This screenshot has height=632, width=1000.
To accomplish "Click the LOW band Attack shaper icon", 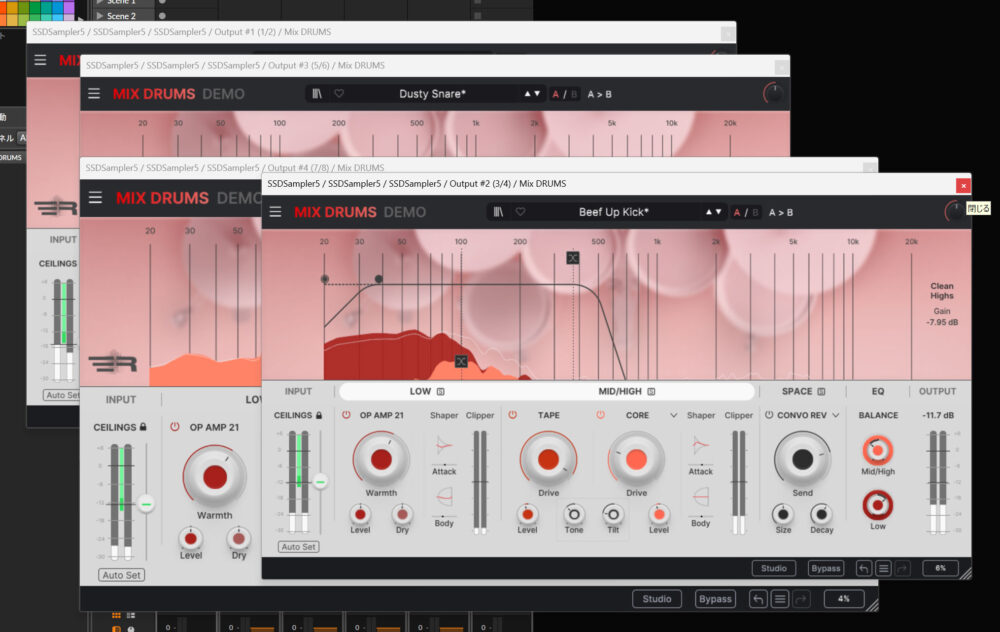I will pos(444,446).
